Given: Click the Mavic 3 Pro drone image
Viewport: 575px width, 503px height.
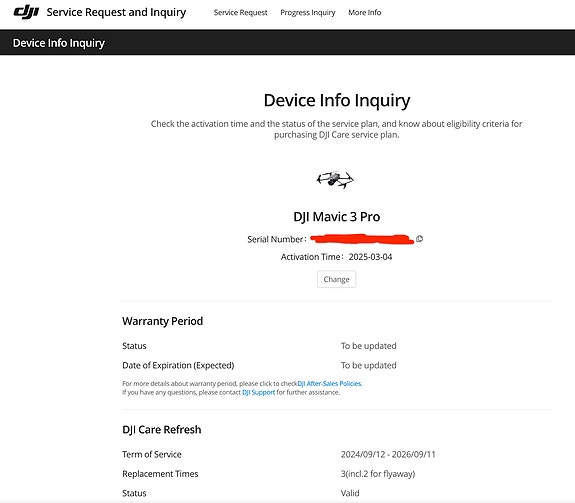Looking at the screenshot, I should pos(335,180).
